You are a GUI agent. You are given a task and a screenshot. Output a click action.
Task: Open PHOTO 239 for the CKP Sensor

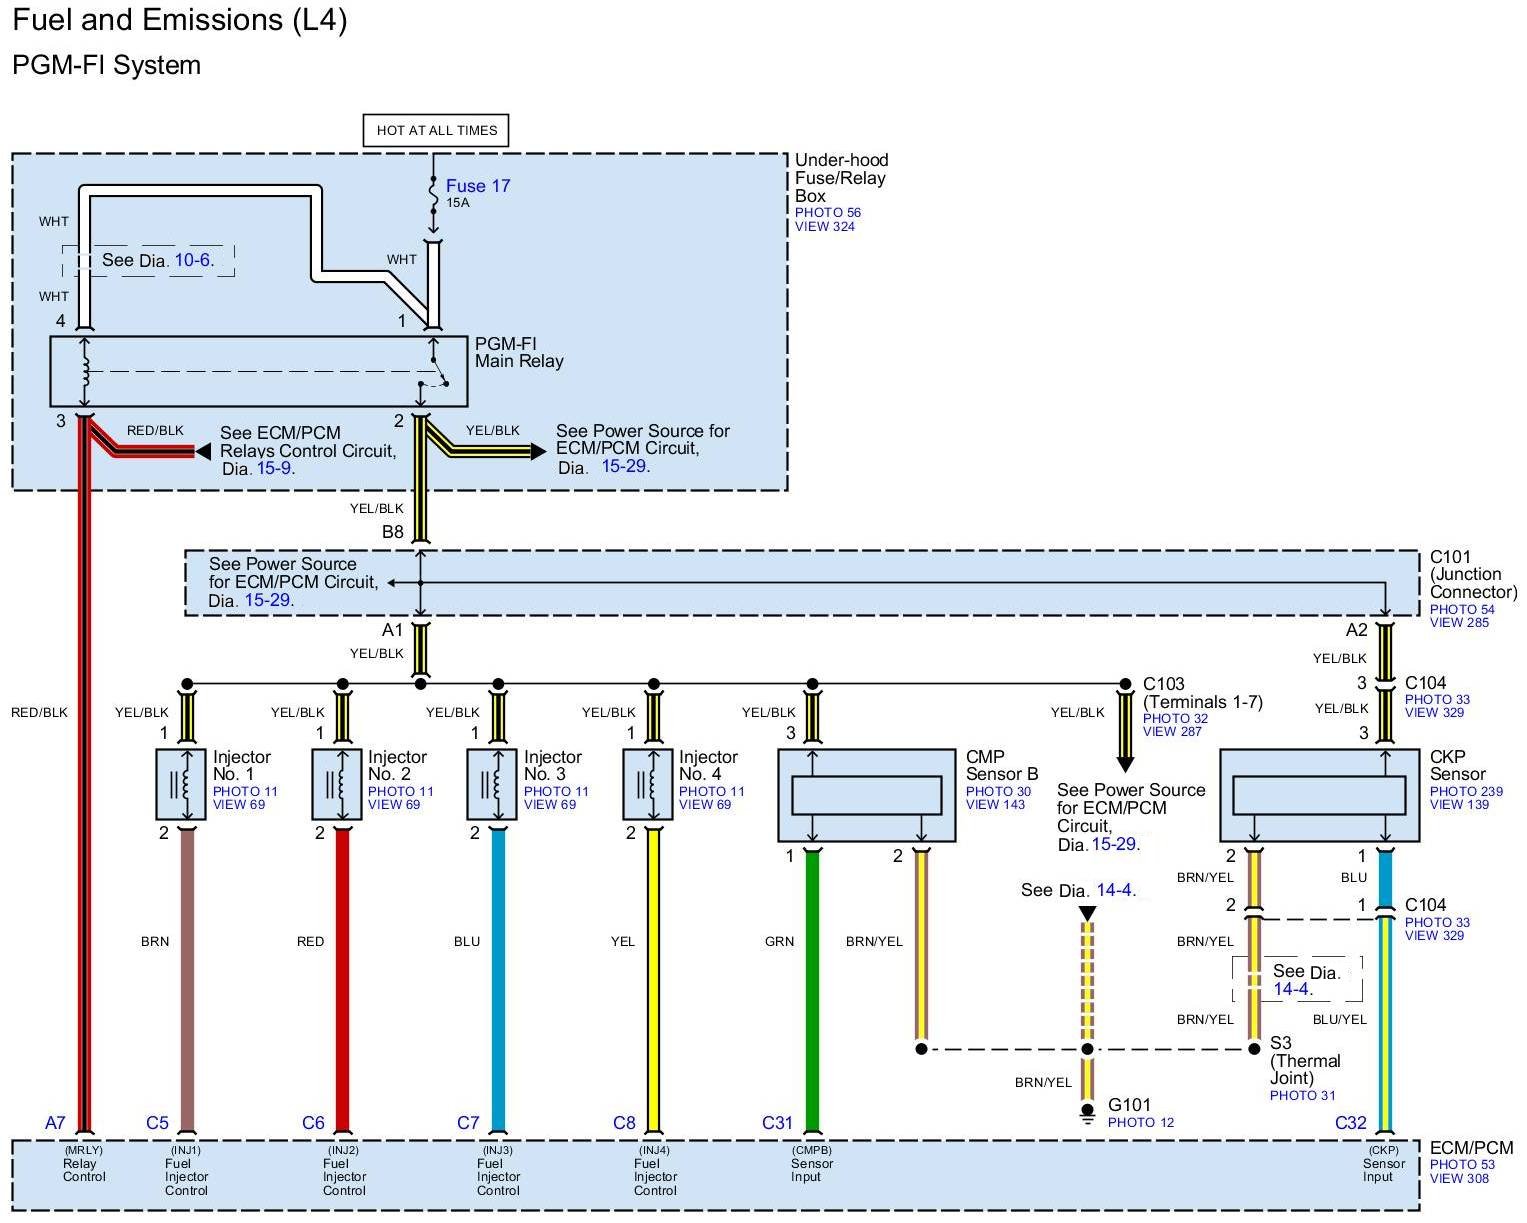[1465, 791]
